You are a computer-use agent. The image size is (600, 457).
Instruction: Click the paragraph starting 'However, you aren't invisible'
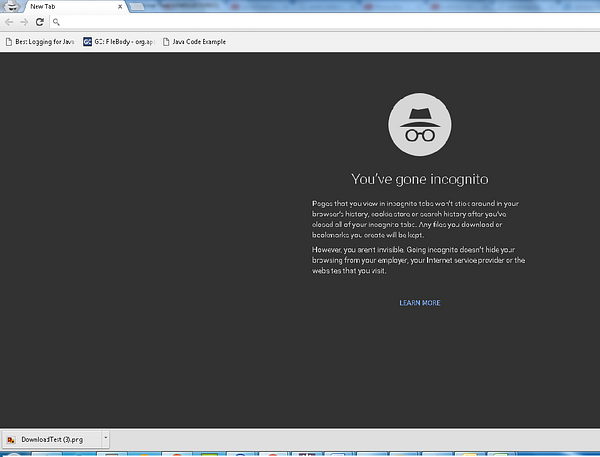coord(419,260)
